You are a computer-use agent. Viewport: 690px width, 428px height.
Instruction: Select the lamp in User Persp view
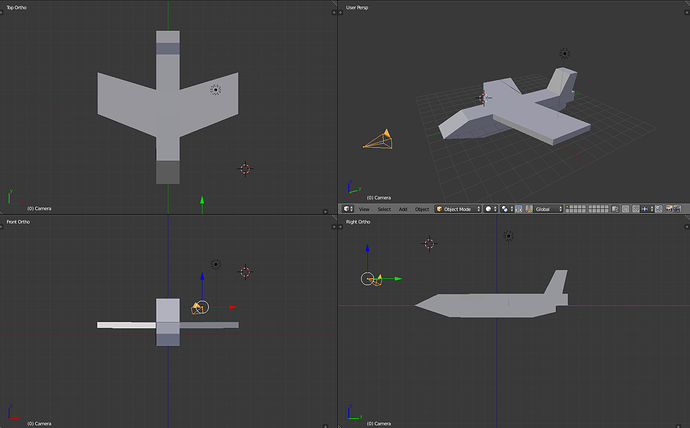pyautogui.click(x=565, y=54)
